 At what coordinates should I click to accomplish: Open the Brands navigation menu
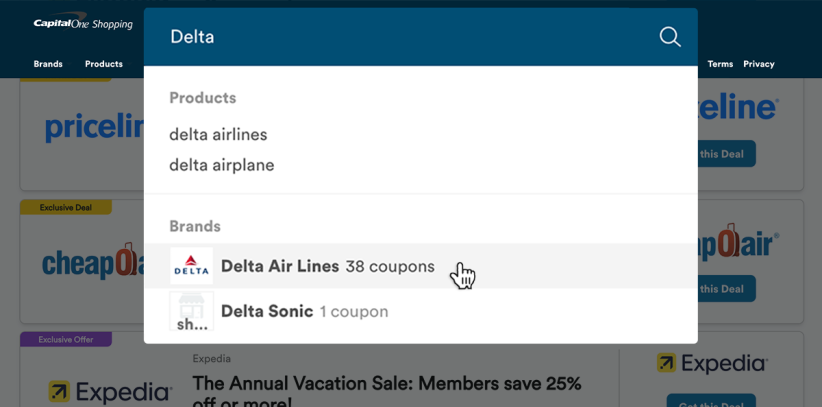click(48, 64)
